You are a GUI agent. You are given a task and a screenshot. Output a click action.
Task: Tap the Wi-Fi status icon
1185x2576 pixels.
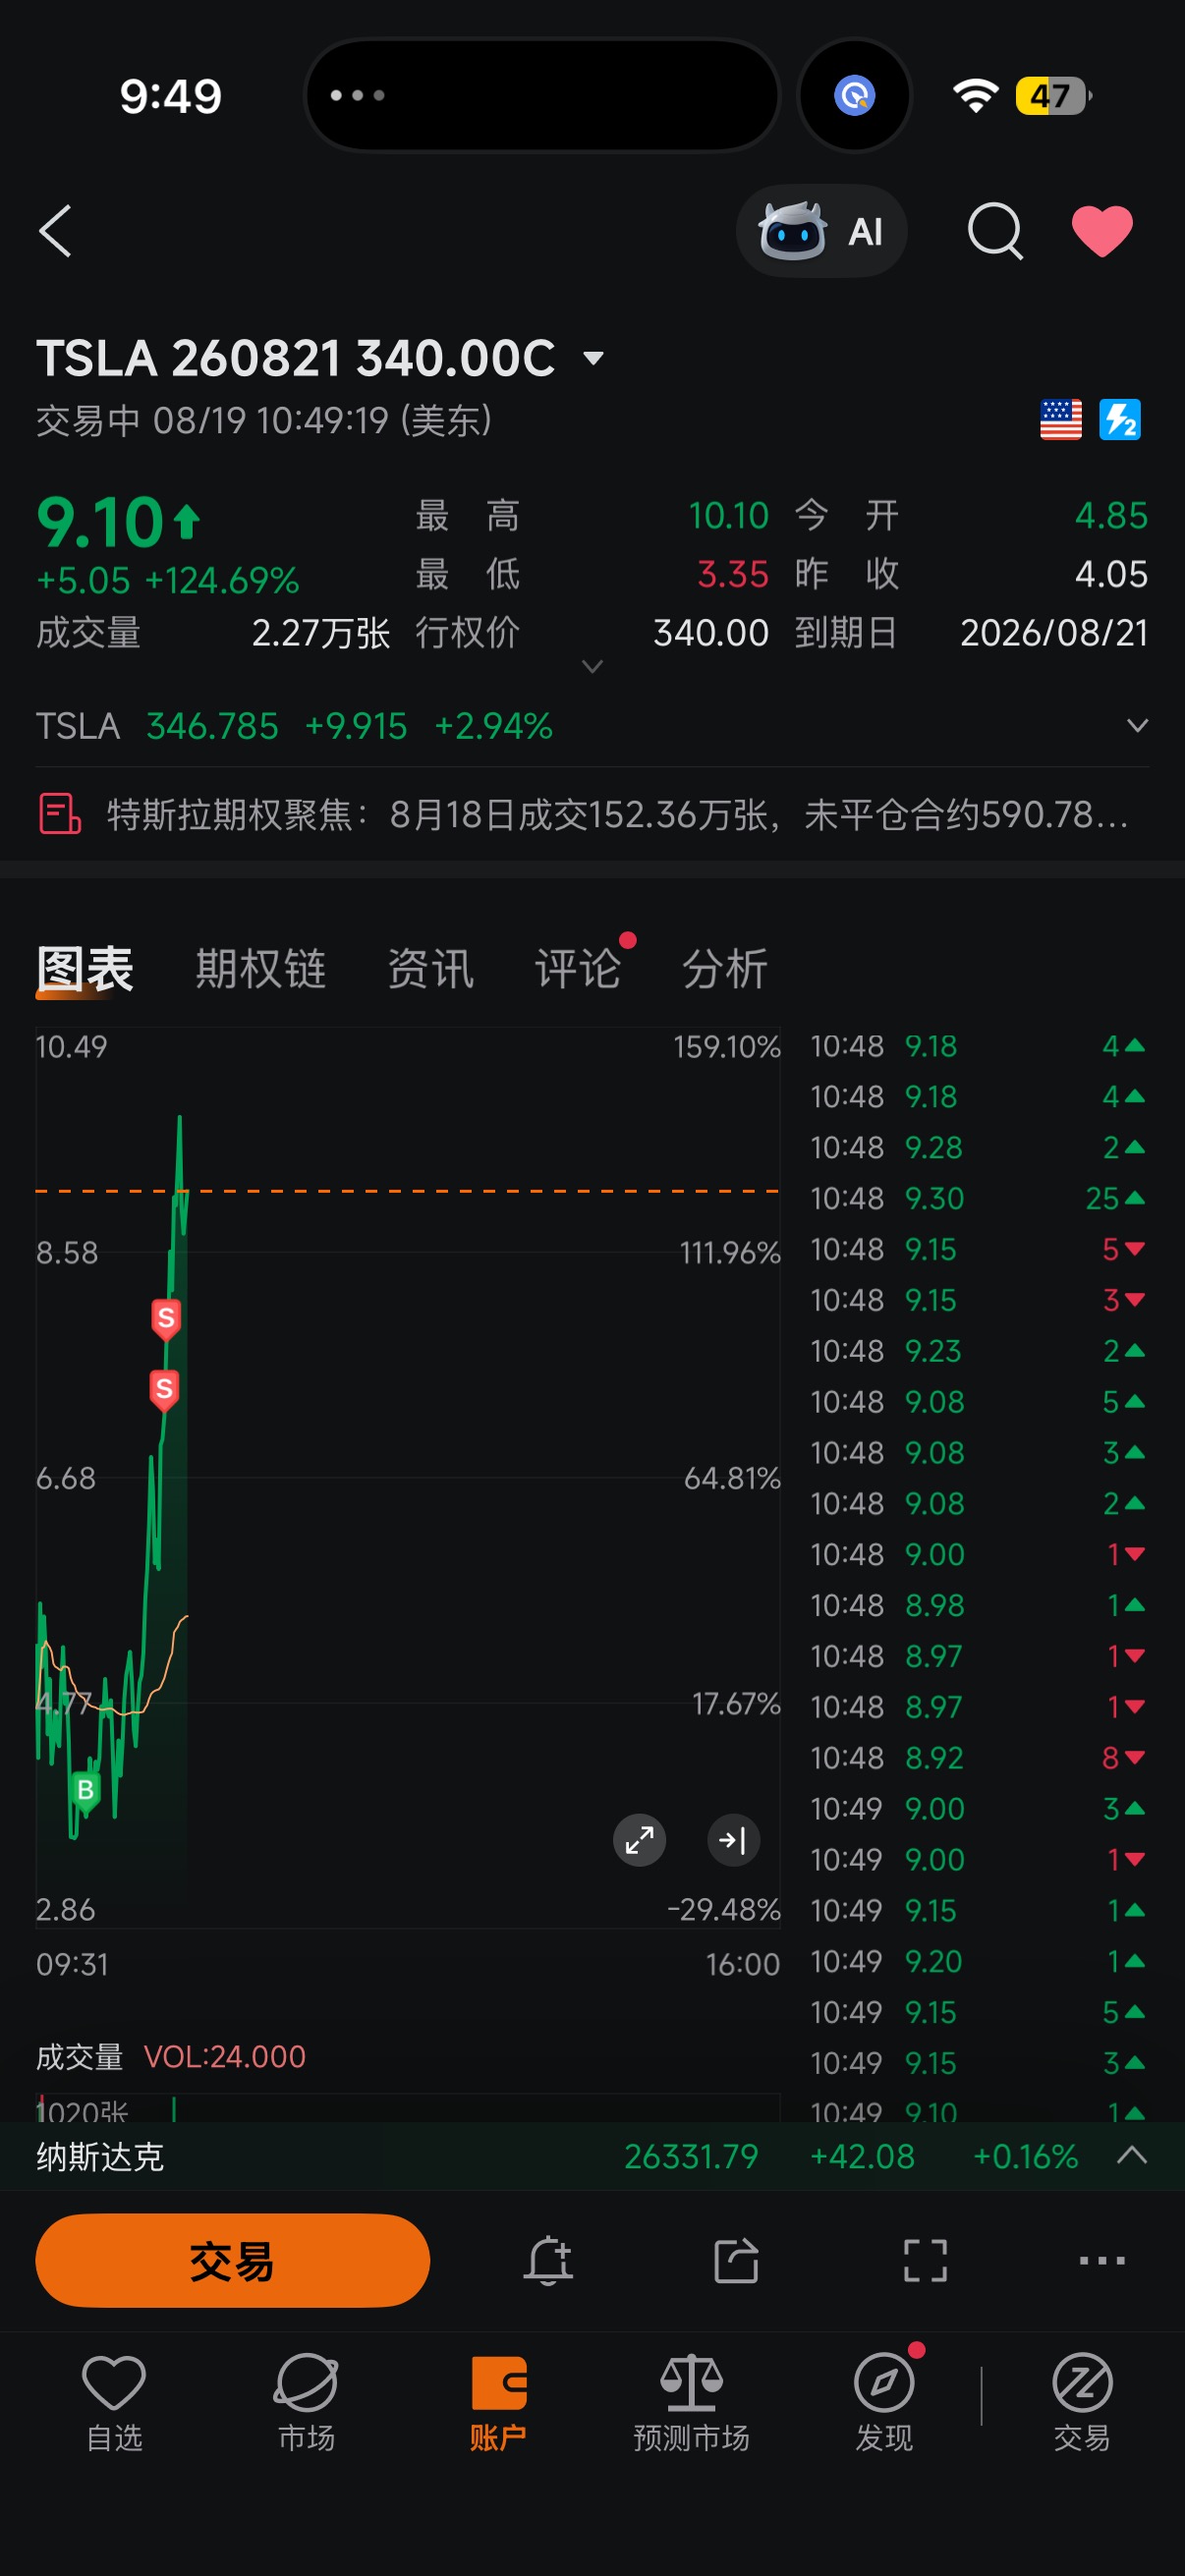975,96
